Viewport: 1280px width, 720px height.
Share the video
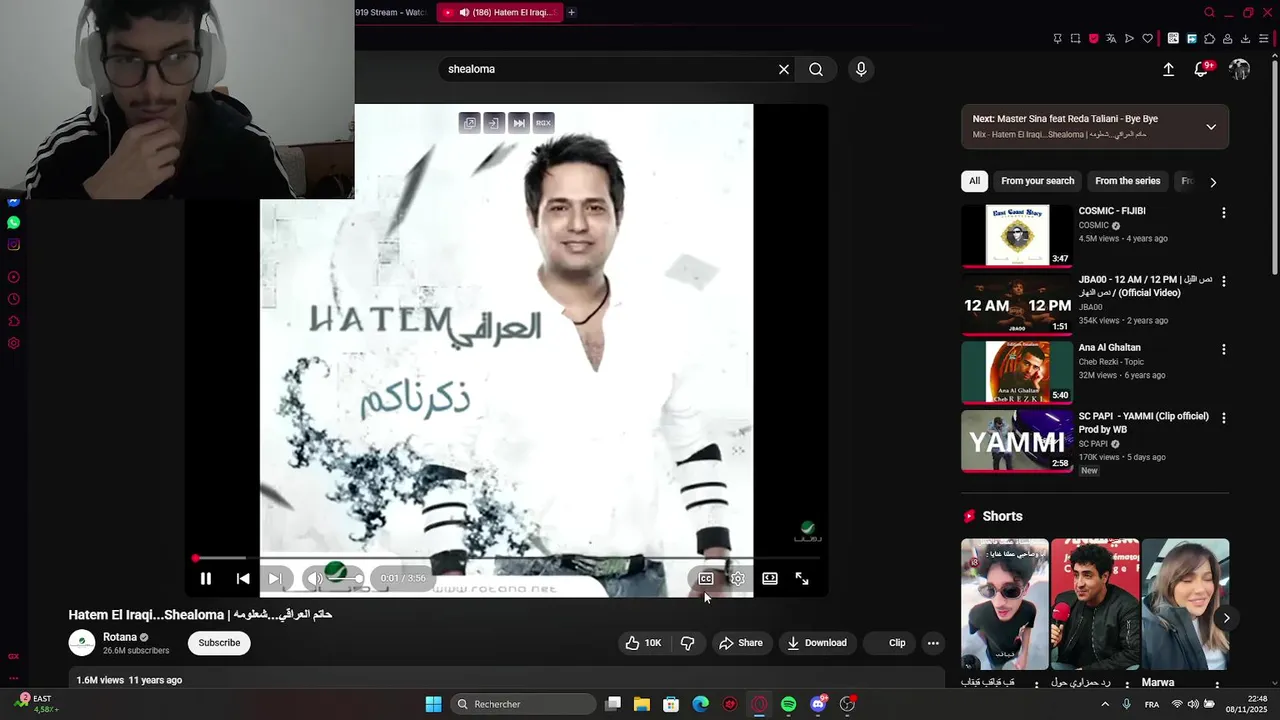pyautogui.click(x=741, y=643)
